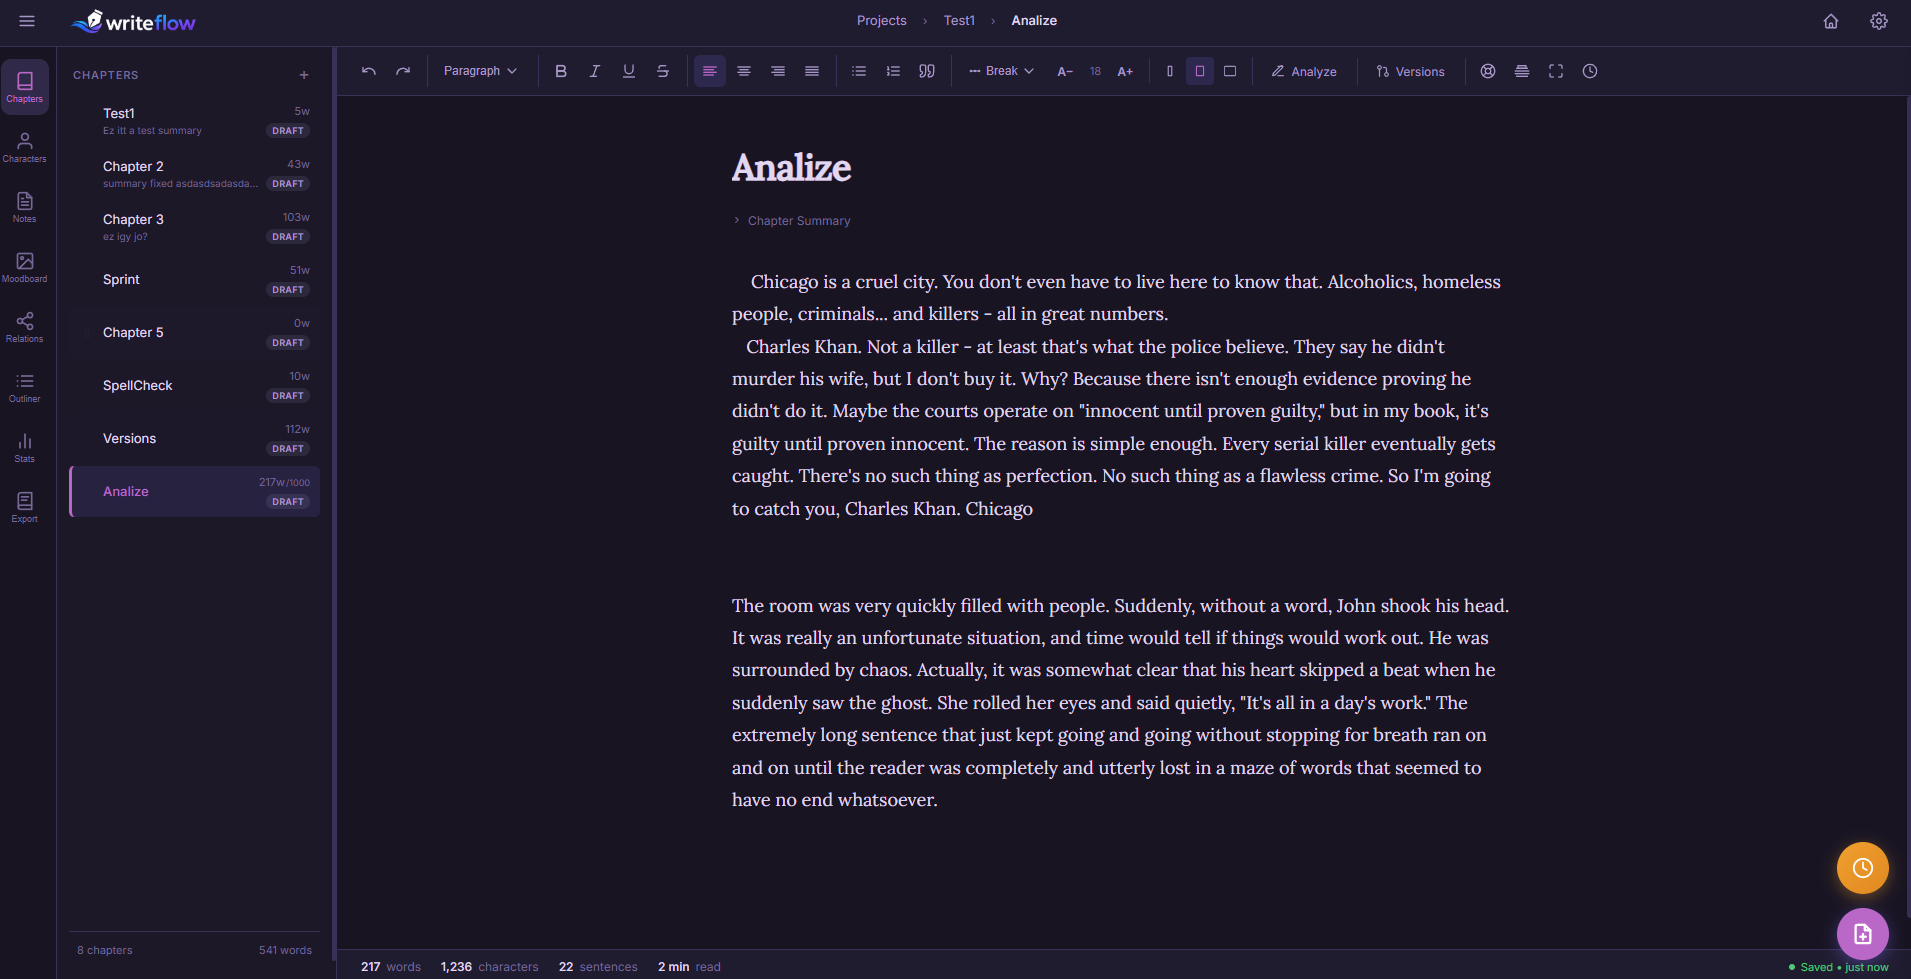1911x979 pixels.
Task: Open the Moodboard sidebar tab
Action: (25, 267)
